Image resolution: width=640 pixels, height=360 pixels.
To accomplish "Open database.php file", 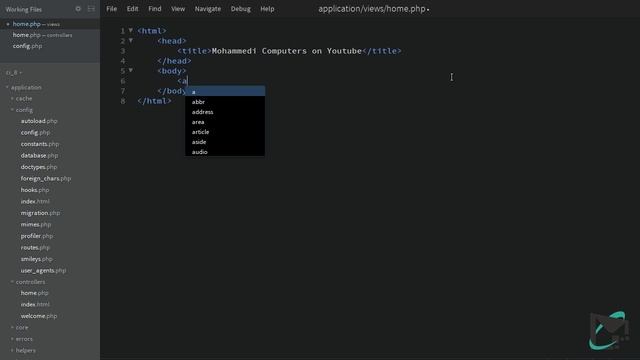I will (x=39, y=156).
